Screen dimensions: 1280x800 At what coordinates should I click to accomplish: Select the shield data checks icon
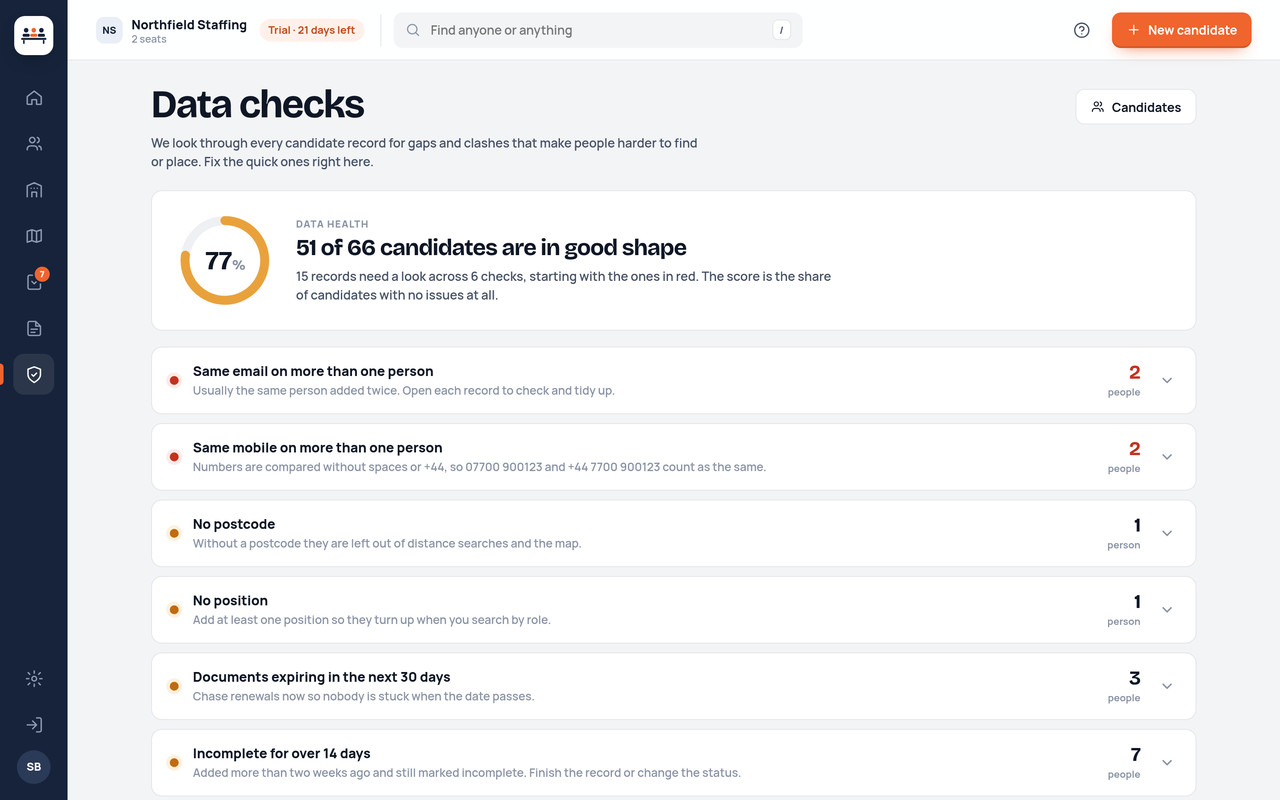34,374
